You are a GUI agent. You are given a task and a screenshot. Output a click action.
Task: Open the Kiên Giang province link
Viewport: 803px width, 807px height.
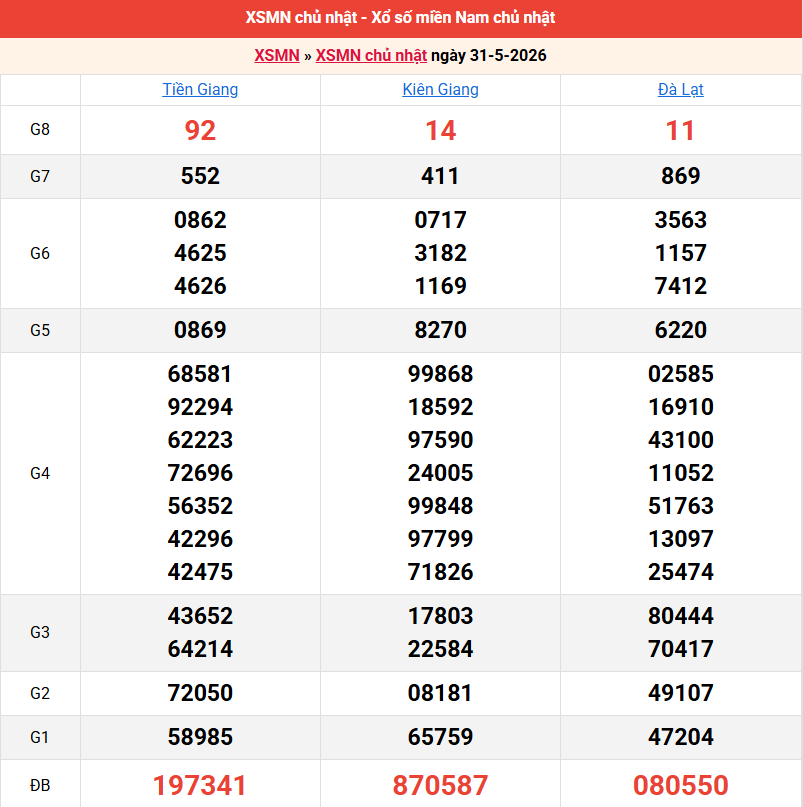(x=441, y=90)
